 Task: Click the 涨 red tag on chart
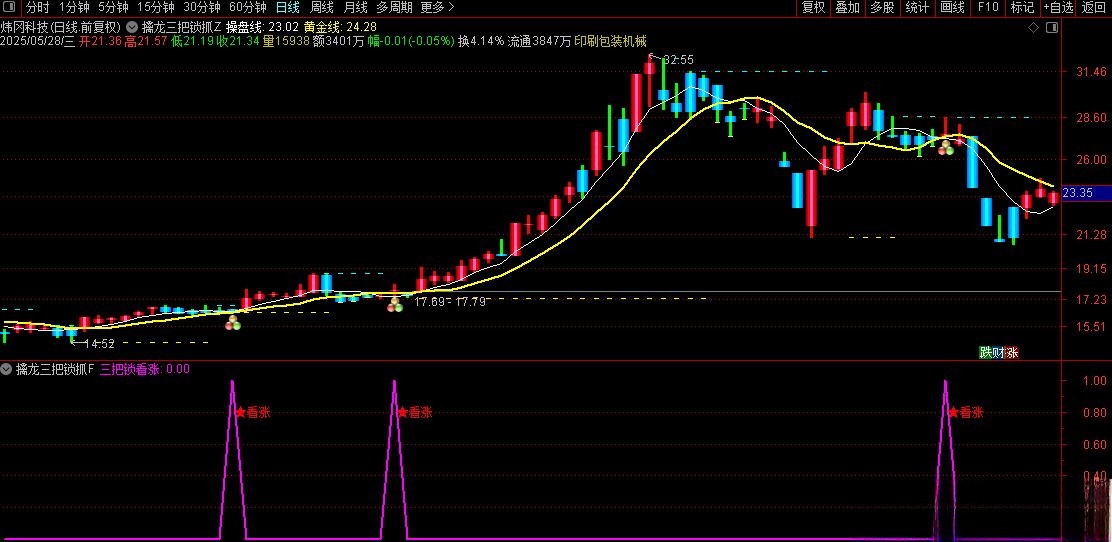(x=1012, y=352)
